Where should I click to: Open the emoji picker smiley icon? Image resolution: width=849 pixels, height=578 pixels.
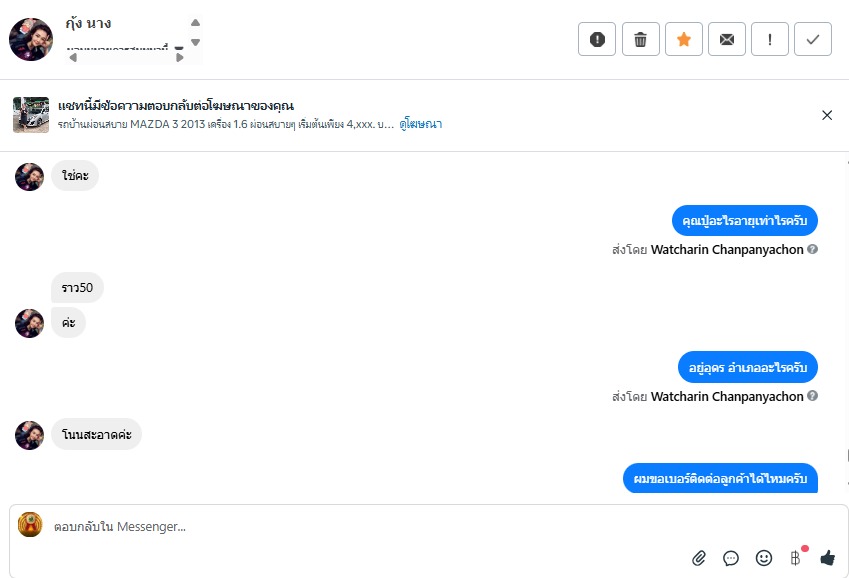(x=763, y=557)
